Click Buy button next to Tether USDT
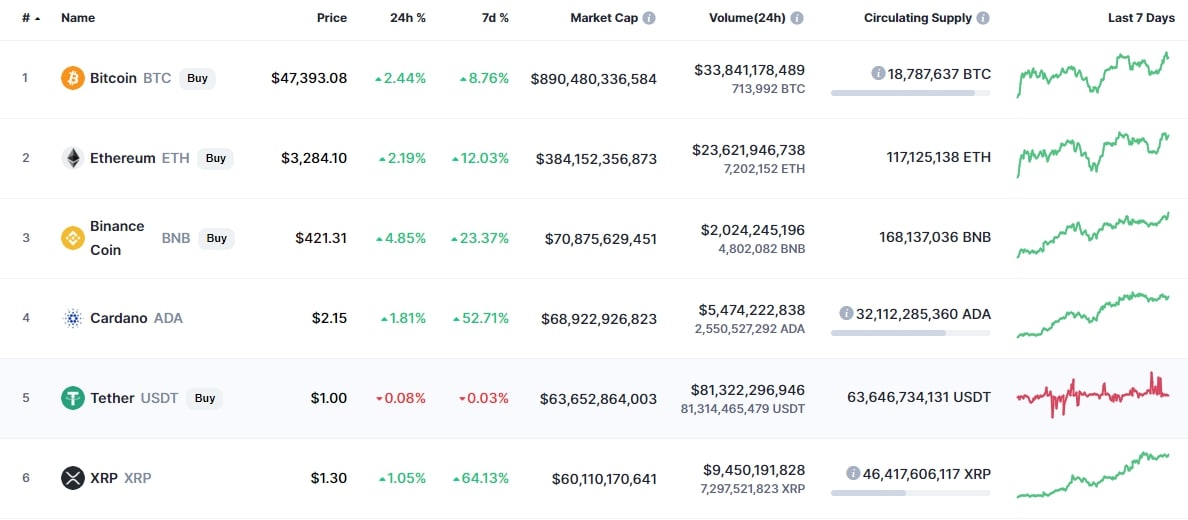This screenshot has height=520, width=1188. point(205,398)
